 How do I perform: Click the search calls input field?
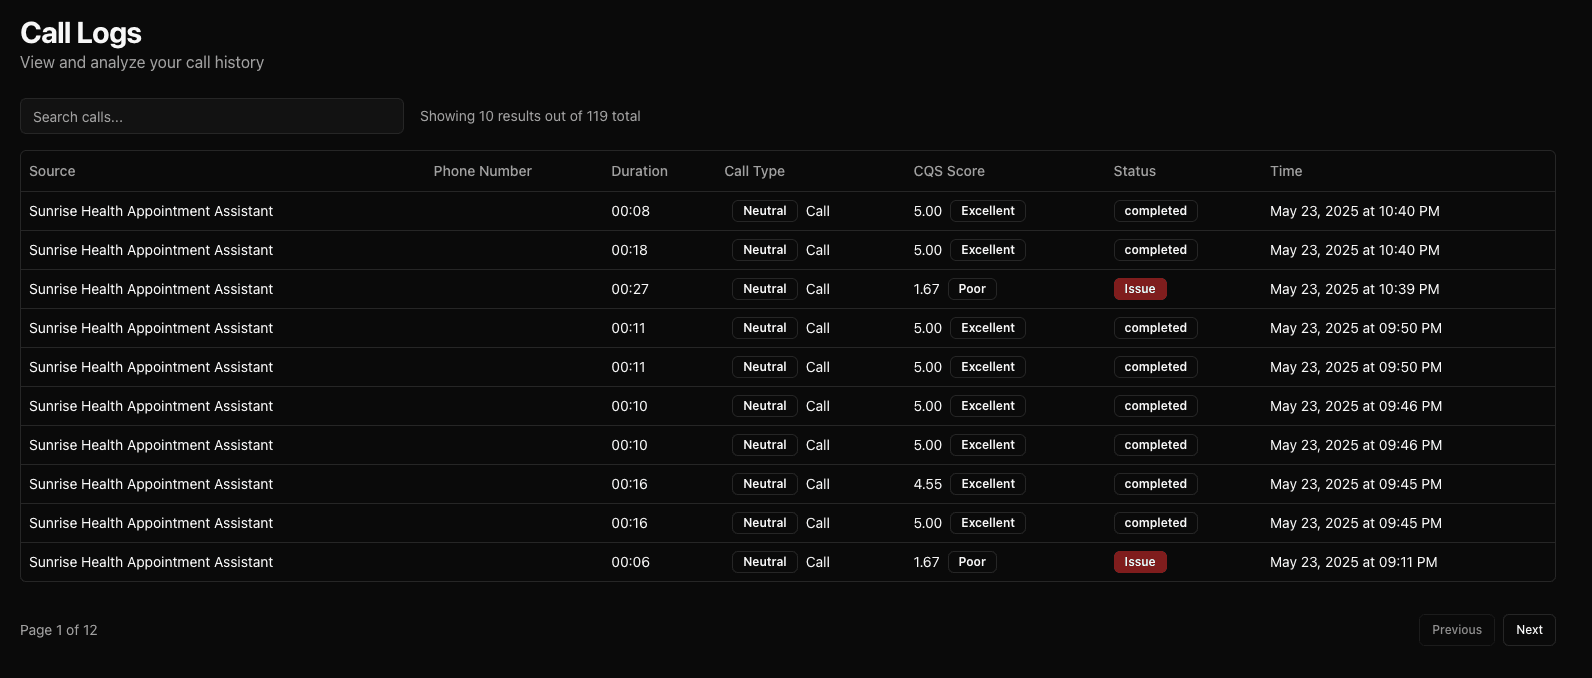211,116
